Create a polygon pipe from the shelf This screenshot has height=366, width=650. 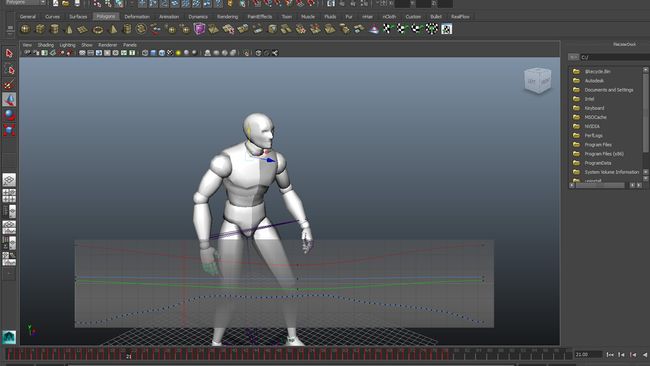pos(127,29)
